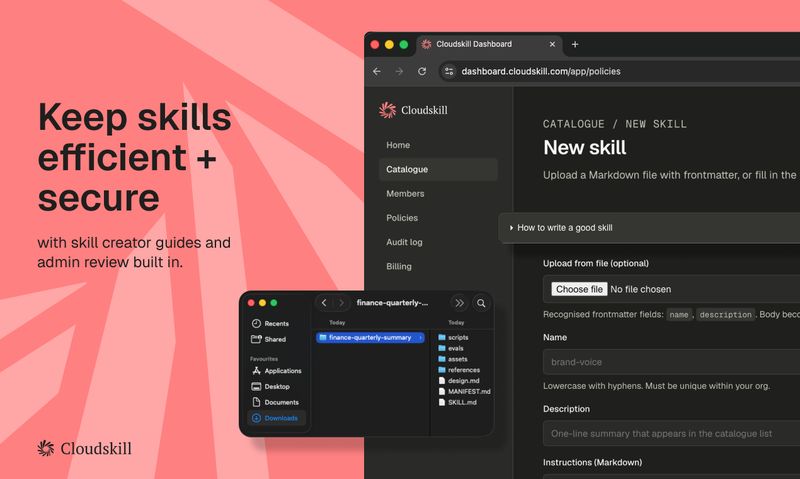Click the "description" frontmatter field tag

pos(725,315)
